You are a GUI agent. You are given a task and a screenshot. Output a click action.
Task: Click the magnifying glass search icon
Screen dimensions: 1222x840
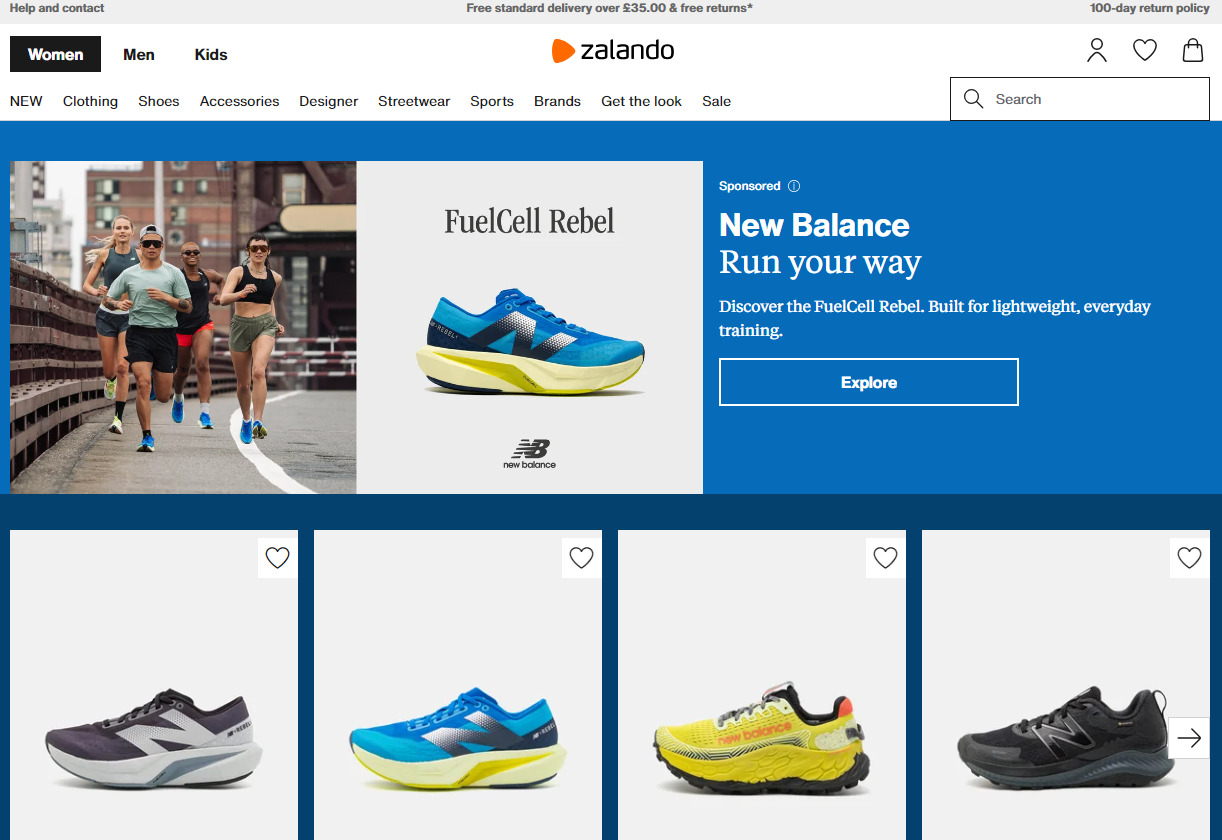[973, 99]
